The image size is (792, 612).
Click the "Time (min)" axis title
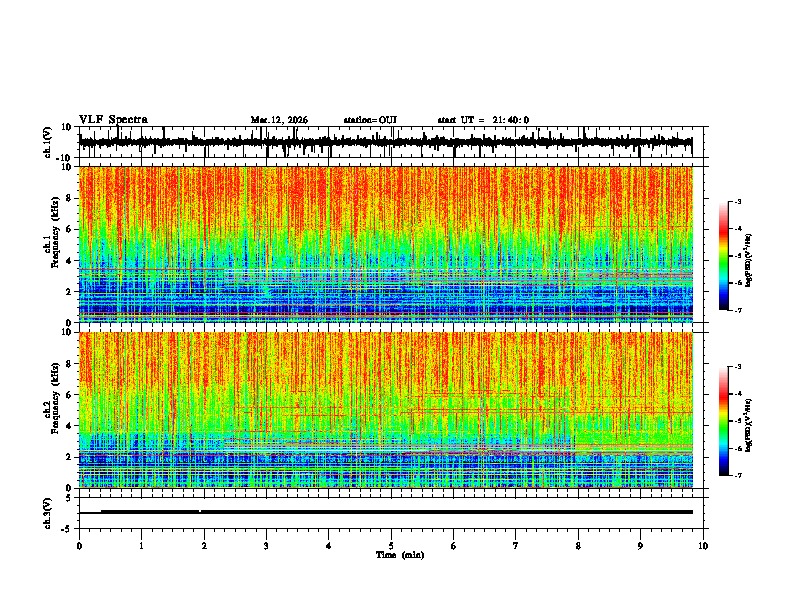click(x=400, y=555)
